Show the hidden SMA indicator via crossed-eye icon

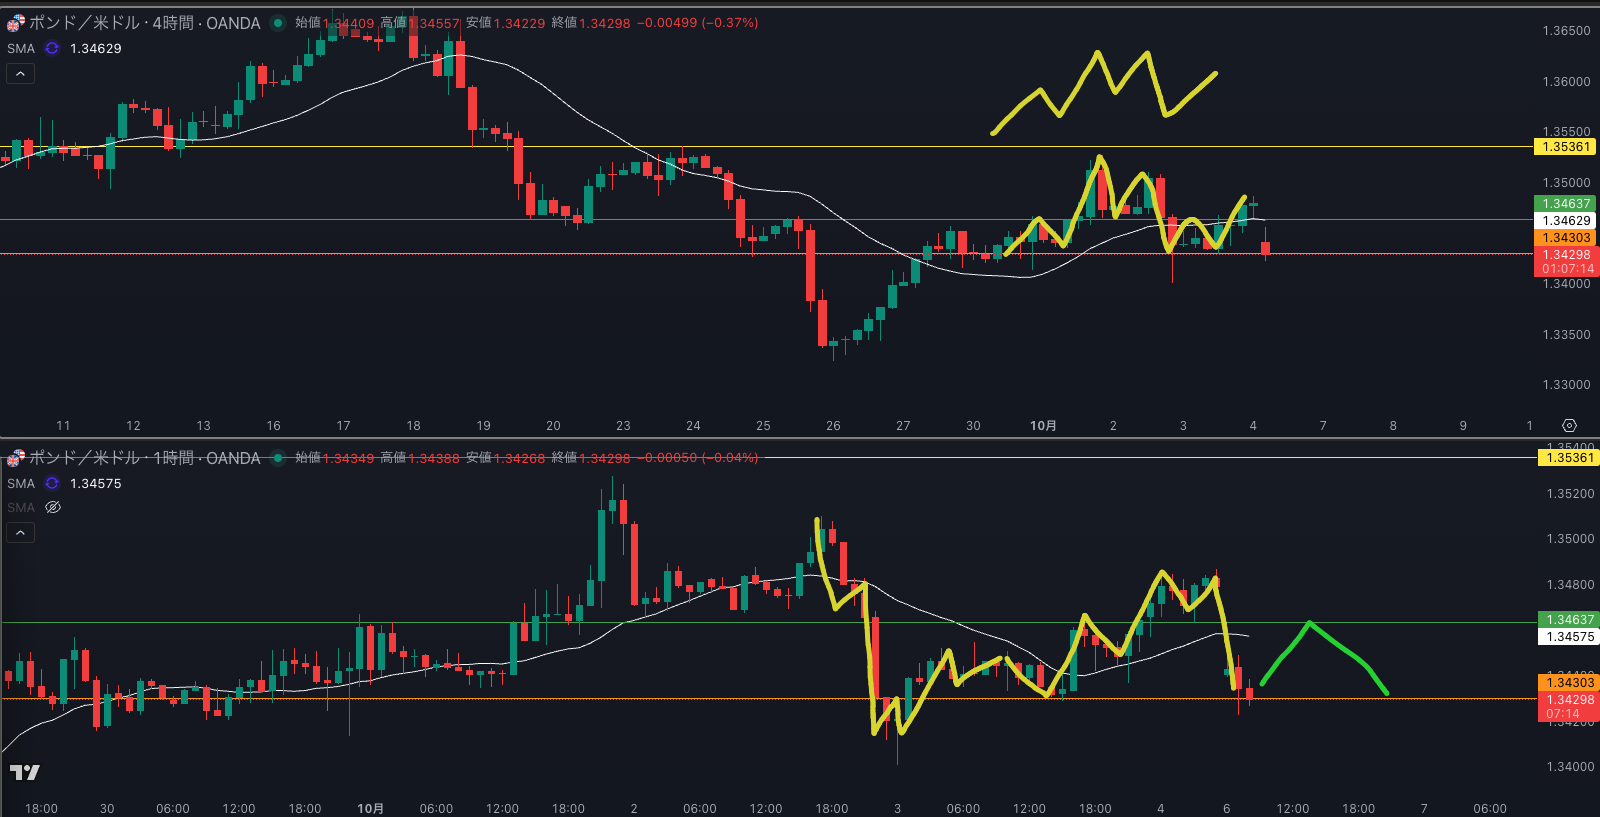pos(53,507)
